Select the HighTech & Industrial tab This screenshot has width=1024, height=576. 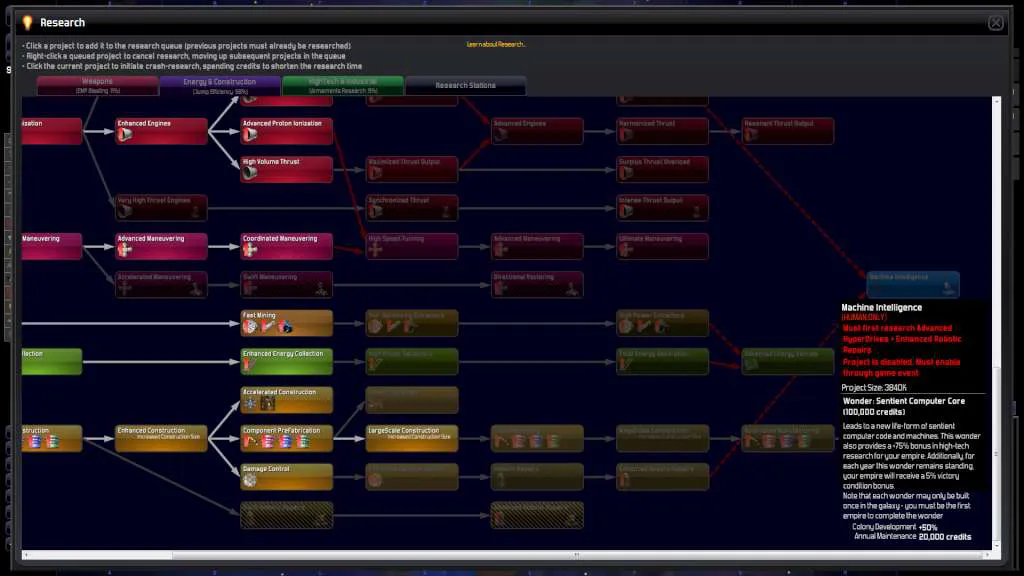(x=343, y=86)
